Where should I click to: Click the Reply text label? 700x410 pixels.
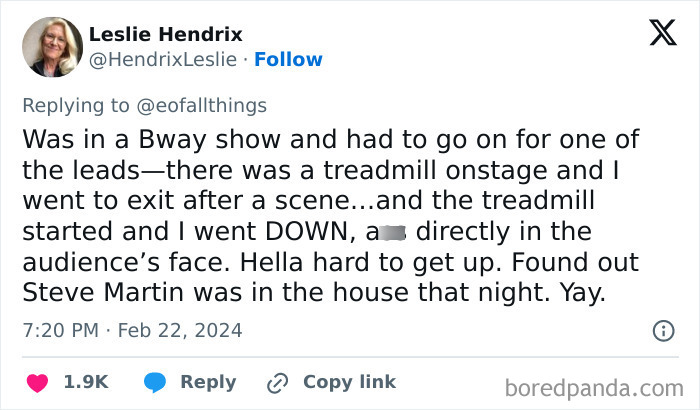click(208, 382)
